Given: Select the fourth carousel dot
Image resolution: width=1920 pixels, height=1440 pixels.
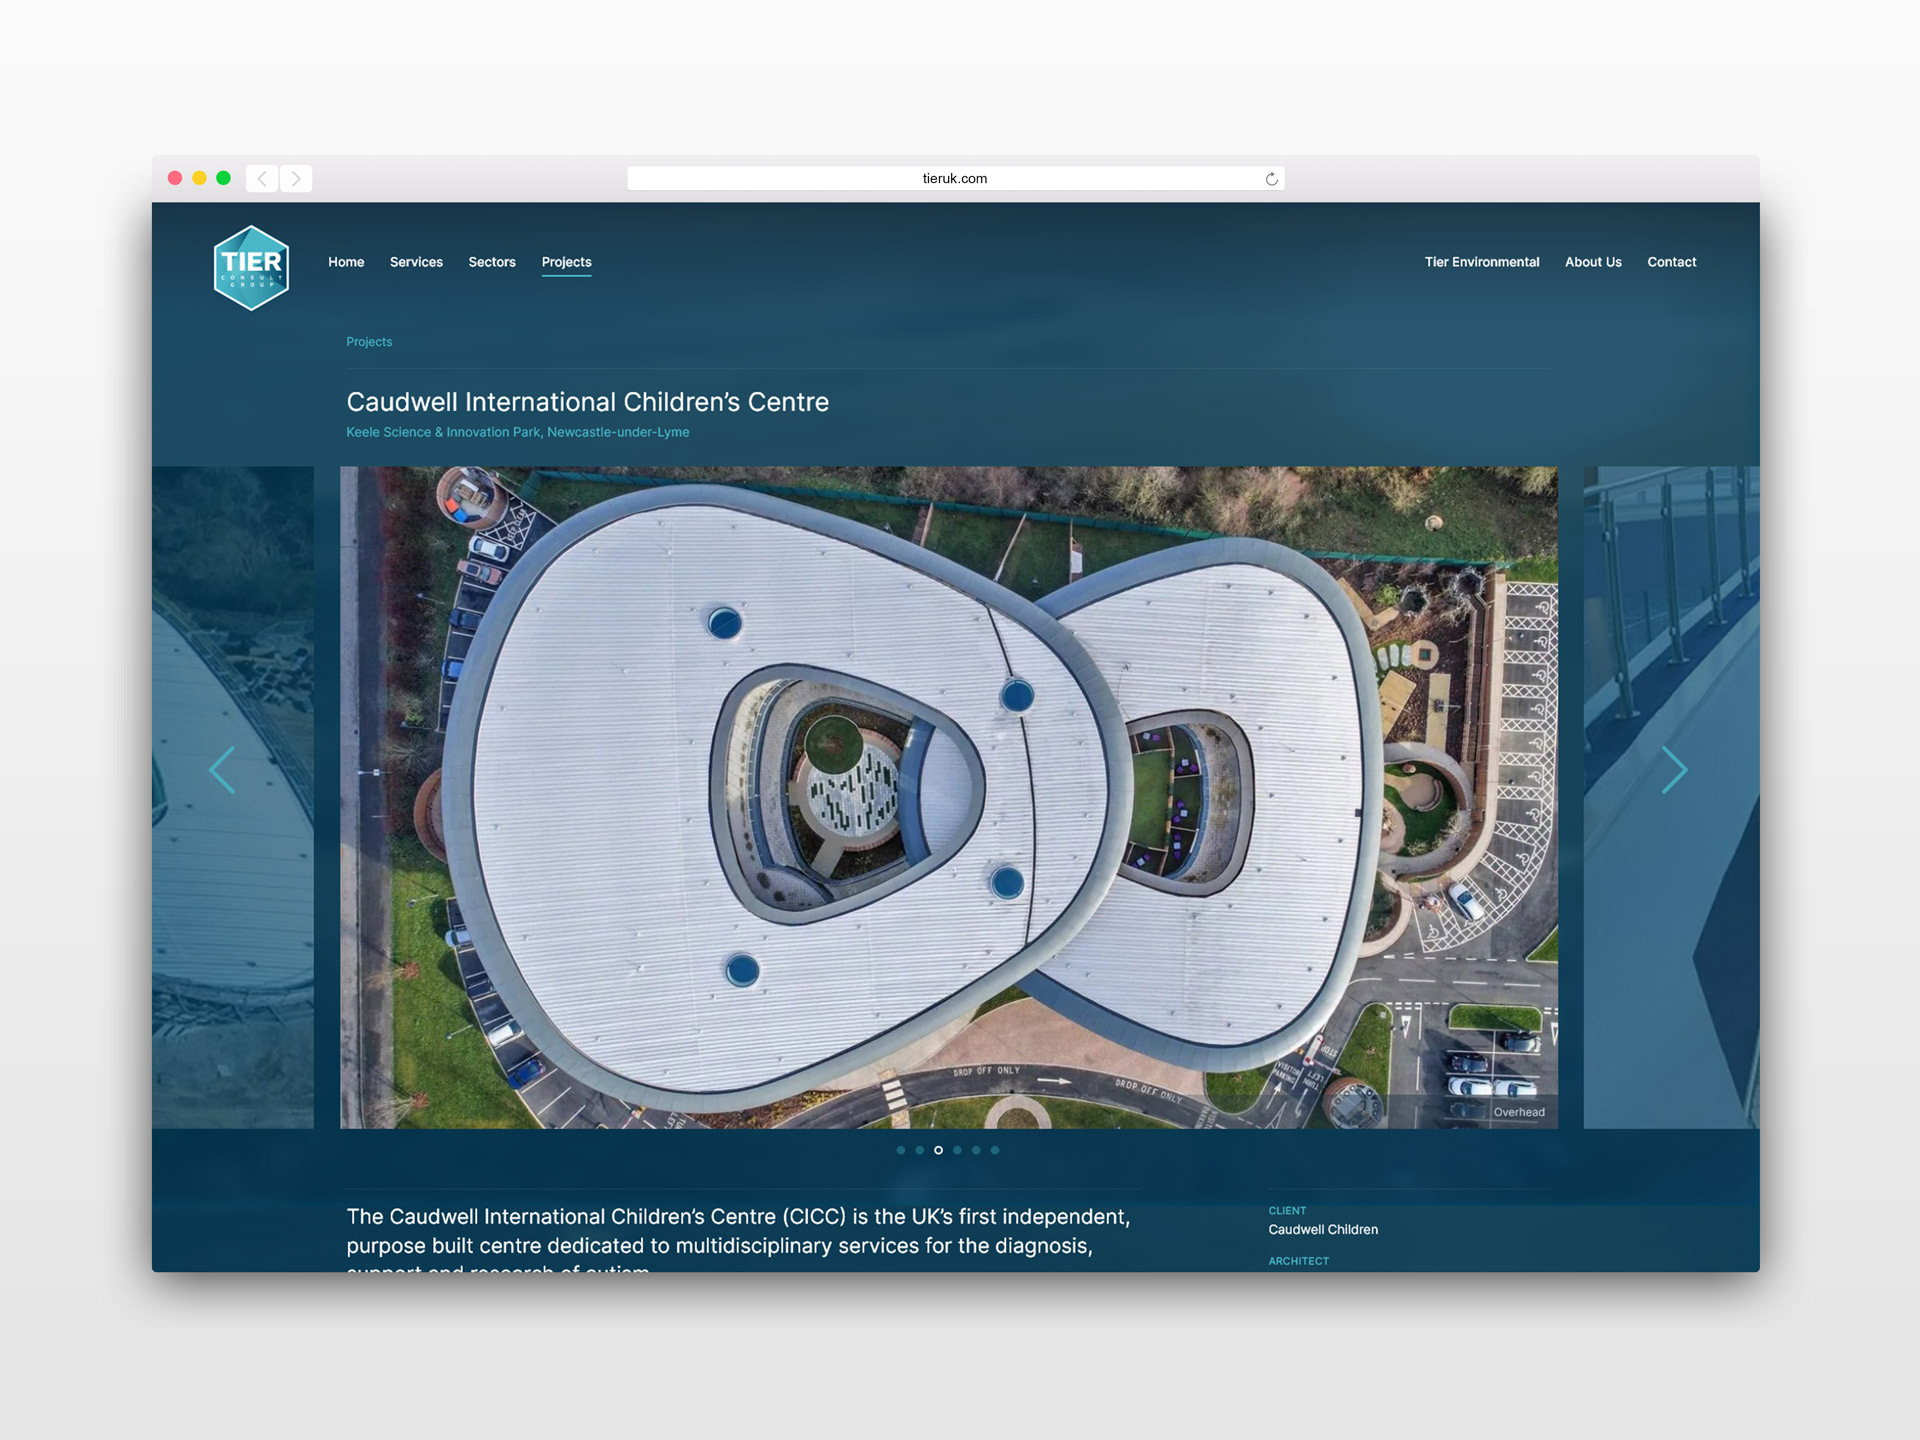Looking at the screenshot, I should pyautogui.click(x=957, y=1150).
